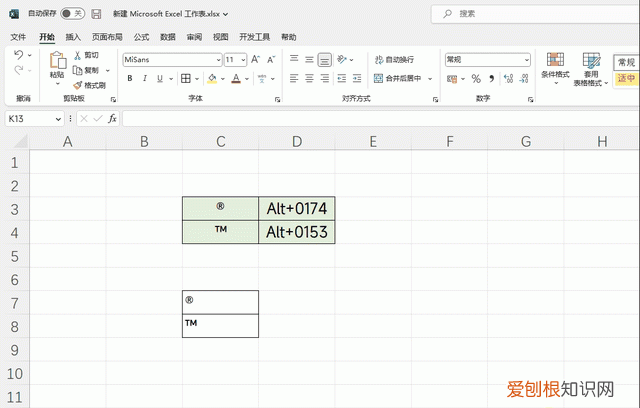Click the increase font size icon

pyautogui.click(x=258, y=60)
